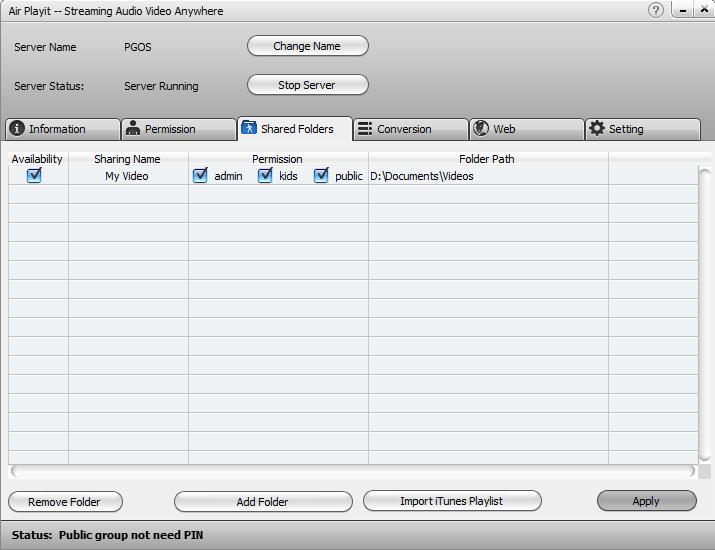Click the gear icon on the Setting tab

597,128
